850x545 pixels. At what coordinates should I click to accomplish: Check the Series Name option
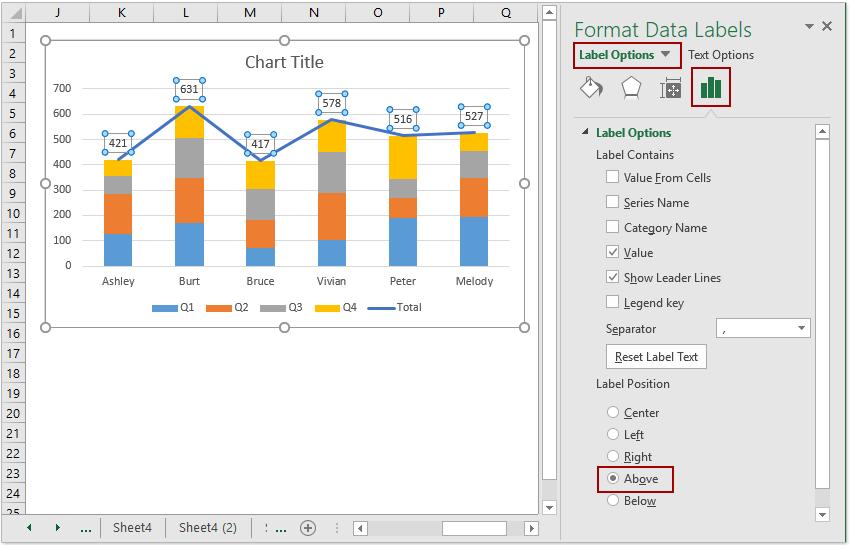[612, 202]
